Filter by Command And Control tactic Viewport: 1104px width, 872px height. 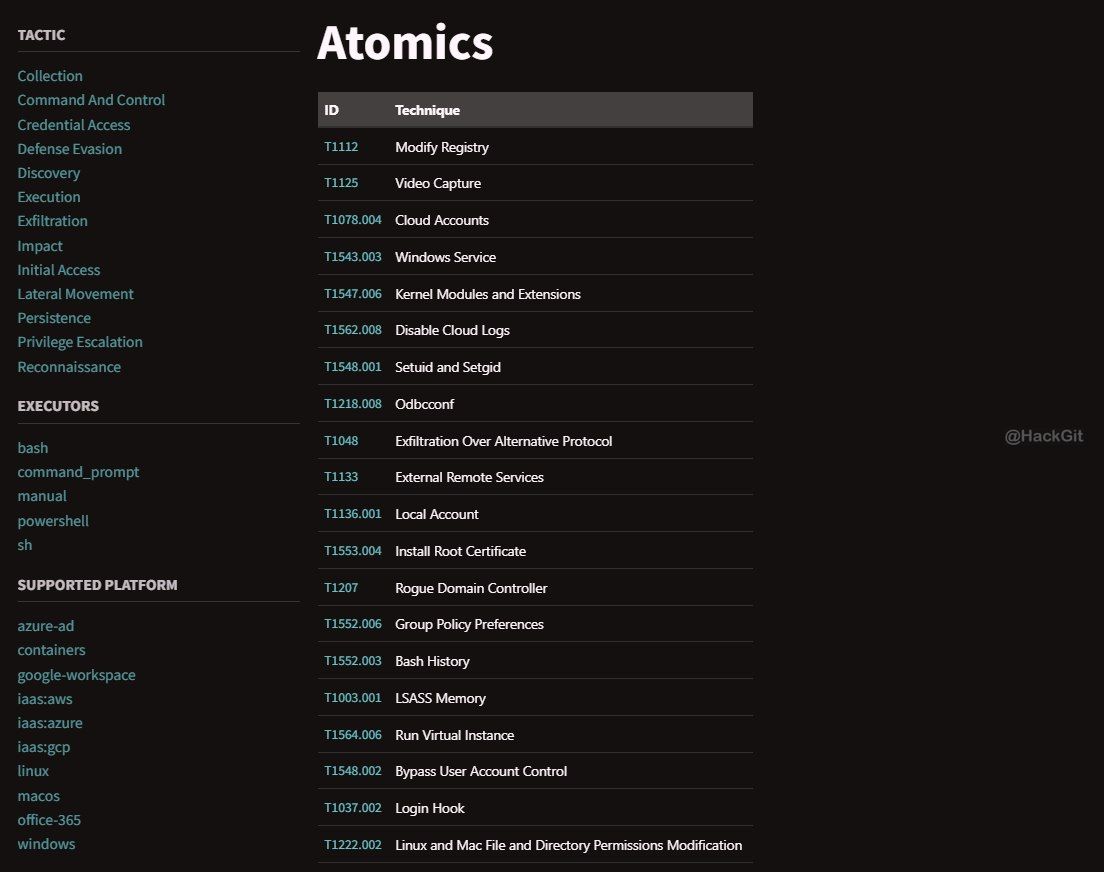tap(91, 100)
